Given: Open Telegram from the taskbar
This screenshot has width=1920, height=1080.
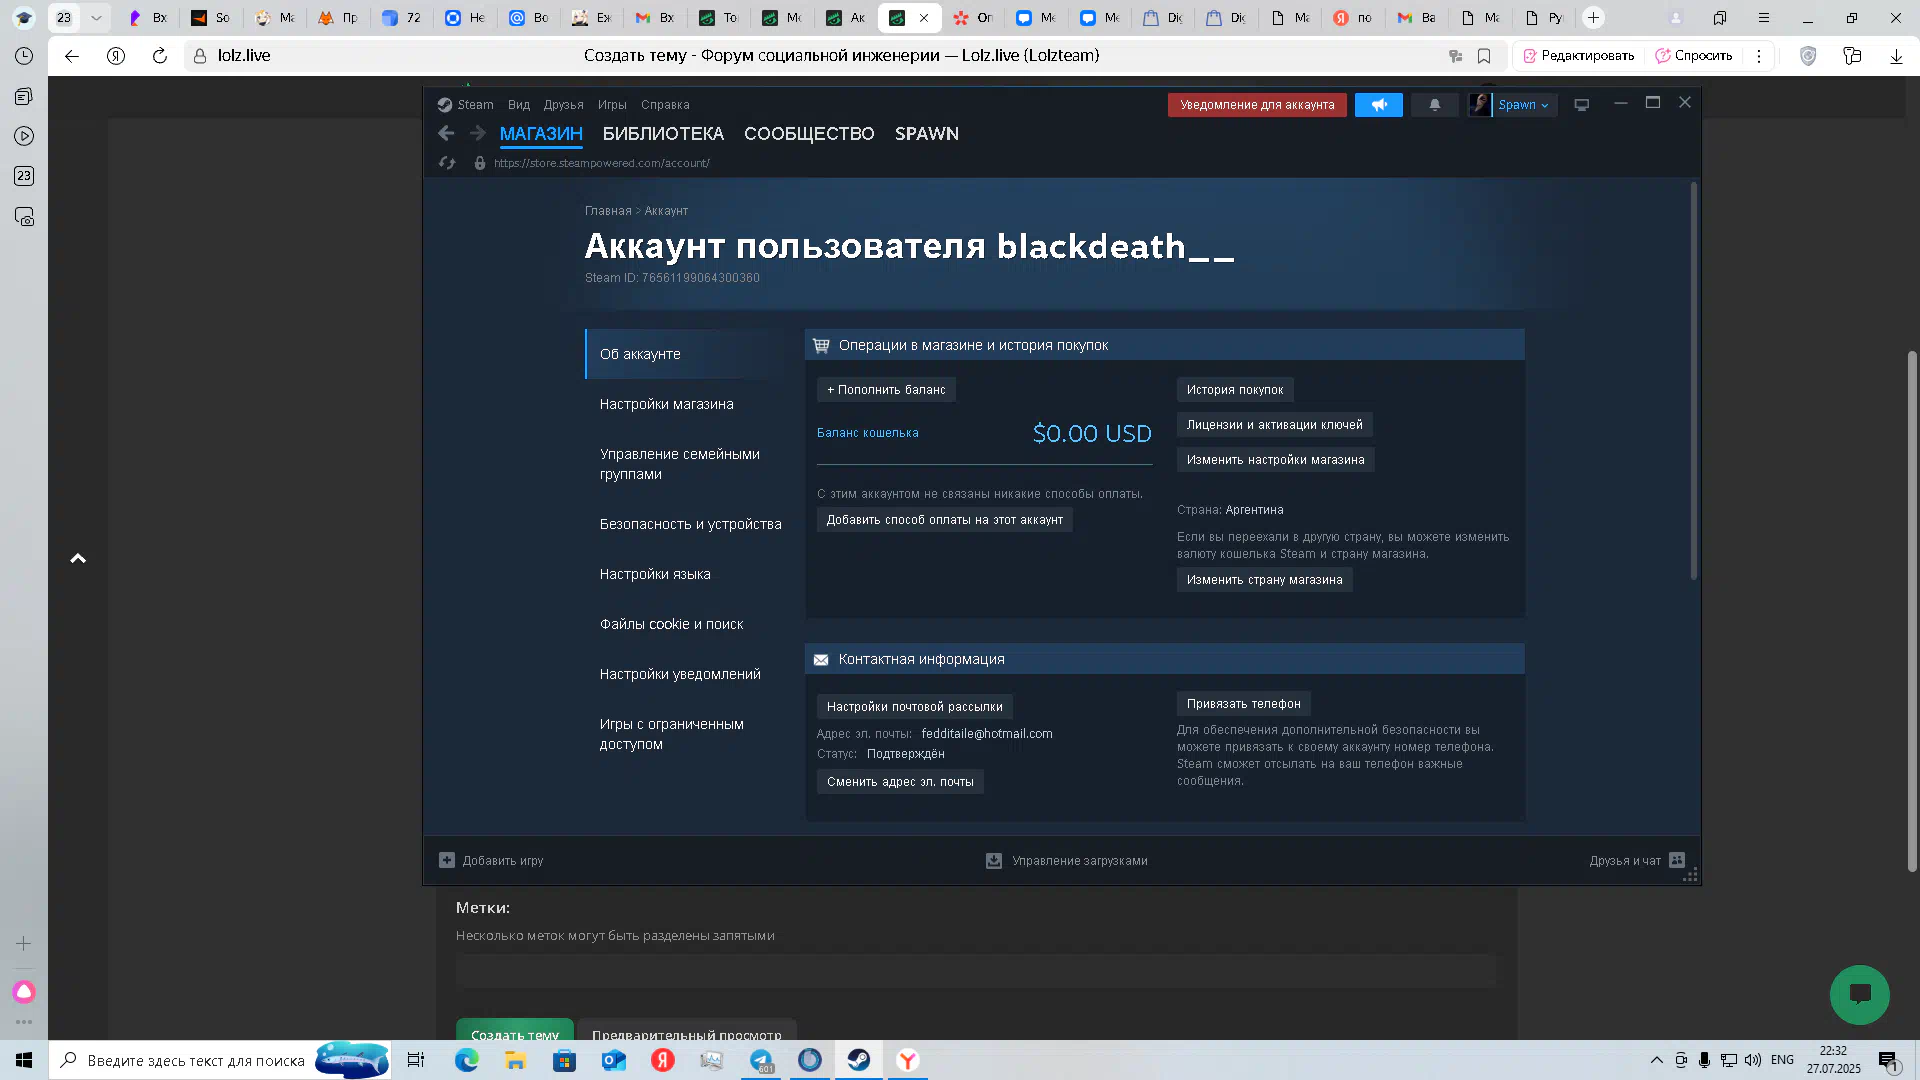Looking at the screenshot, I should click(761, 1060).
